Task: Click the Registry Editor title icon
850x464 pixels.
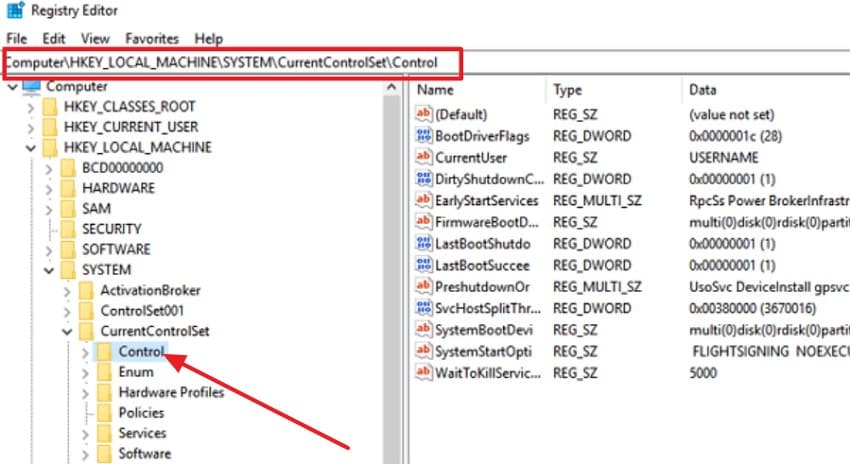Action: pyautogui.click(x=15, y=10)
